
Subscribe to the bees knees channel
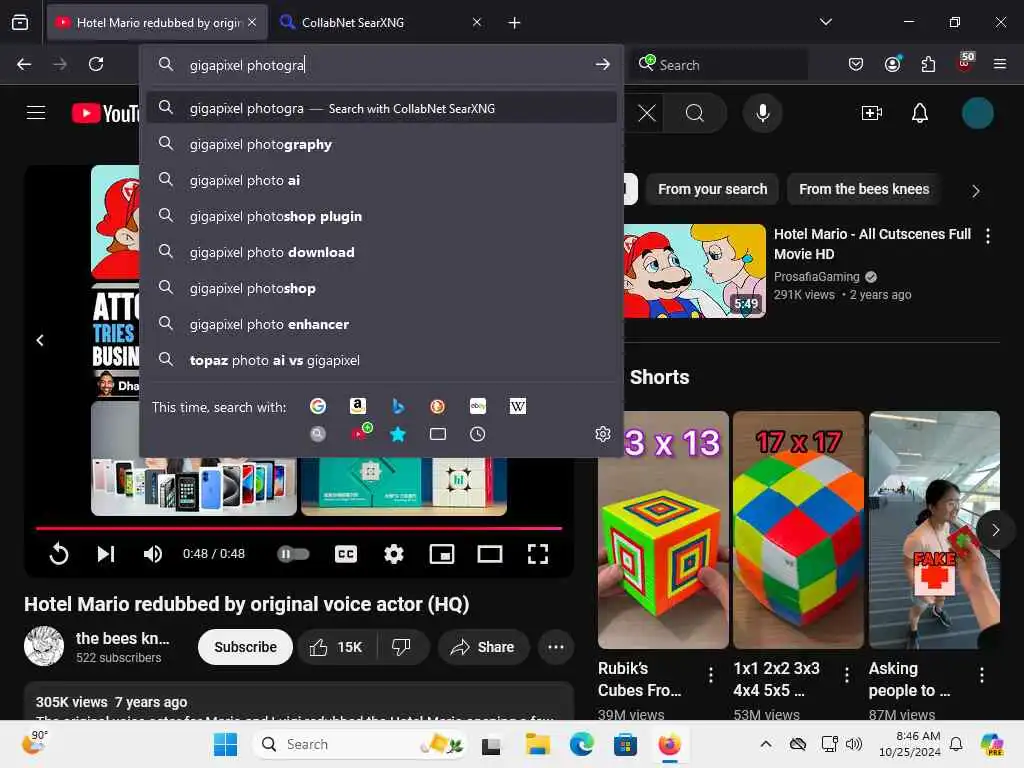tap(246, 647)
